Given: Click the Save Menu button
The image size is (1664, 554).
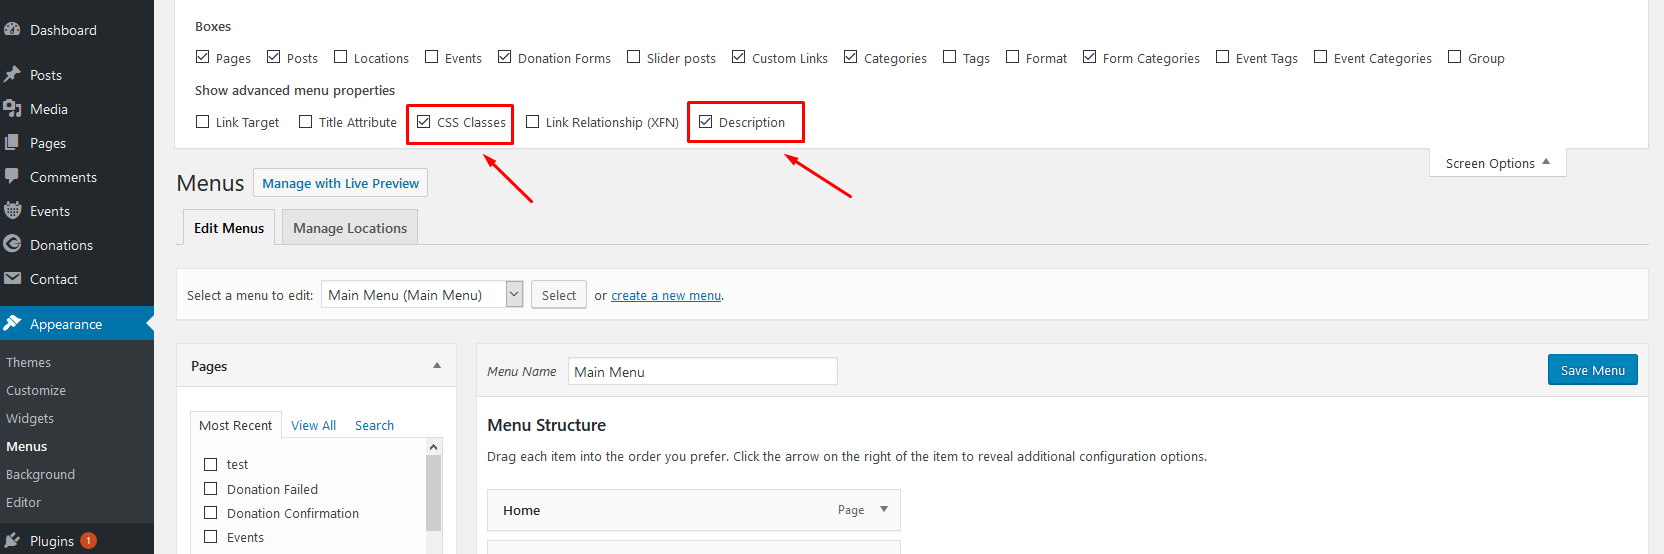Looking at the screenshot, I should [1592, 370].
